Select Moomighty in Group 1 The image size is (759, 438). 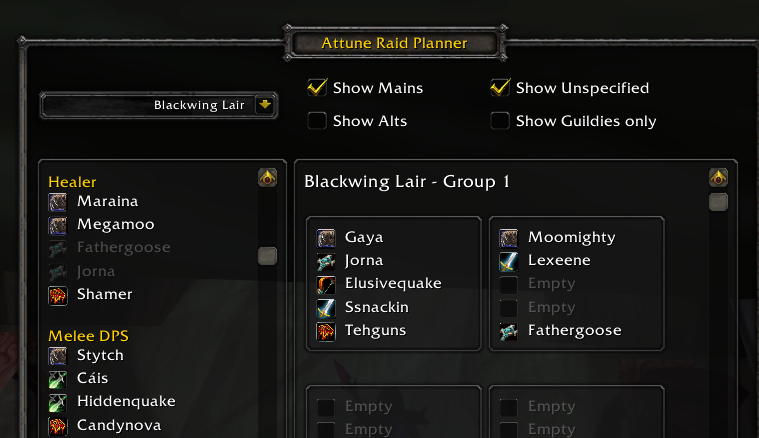click(x=571, y=238)
